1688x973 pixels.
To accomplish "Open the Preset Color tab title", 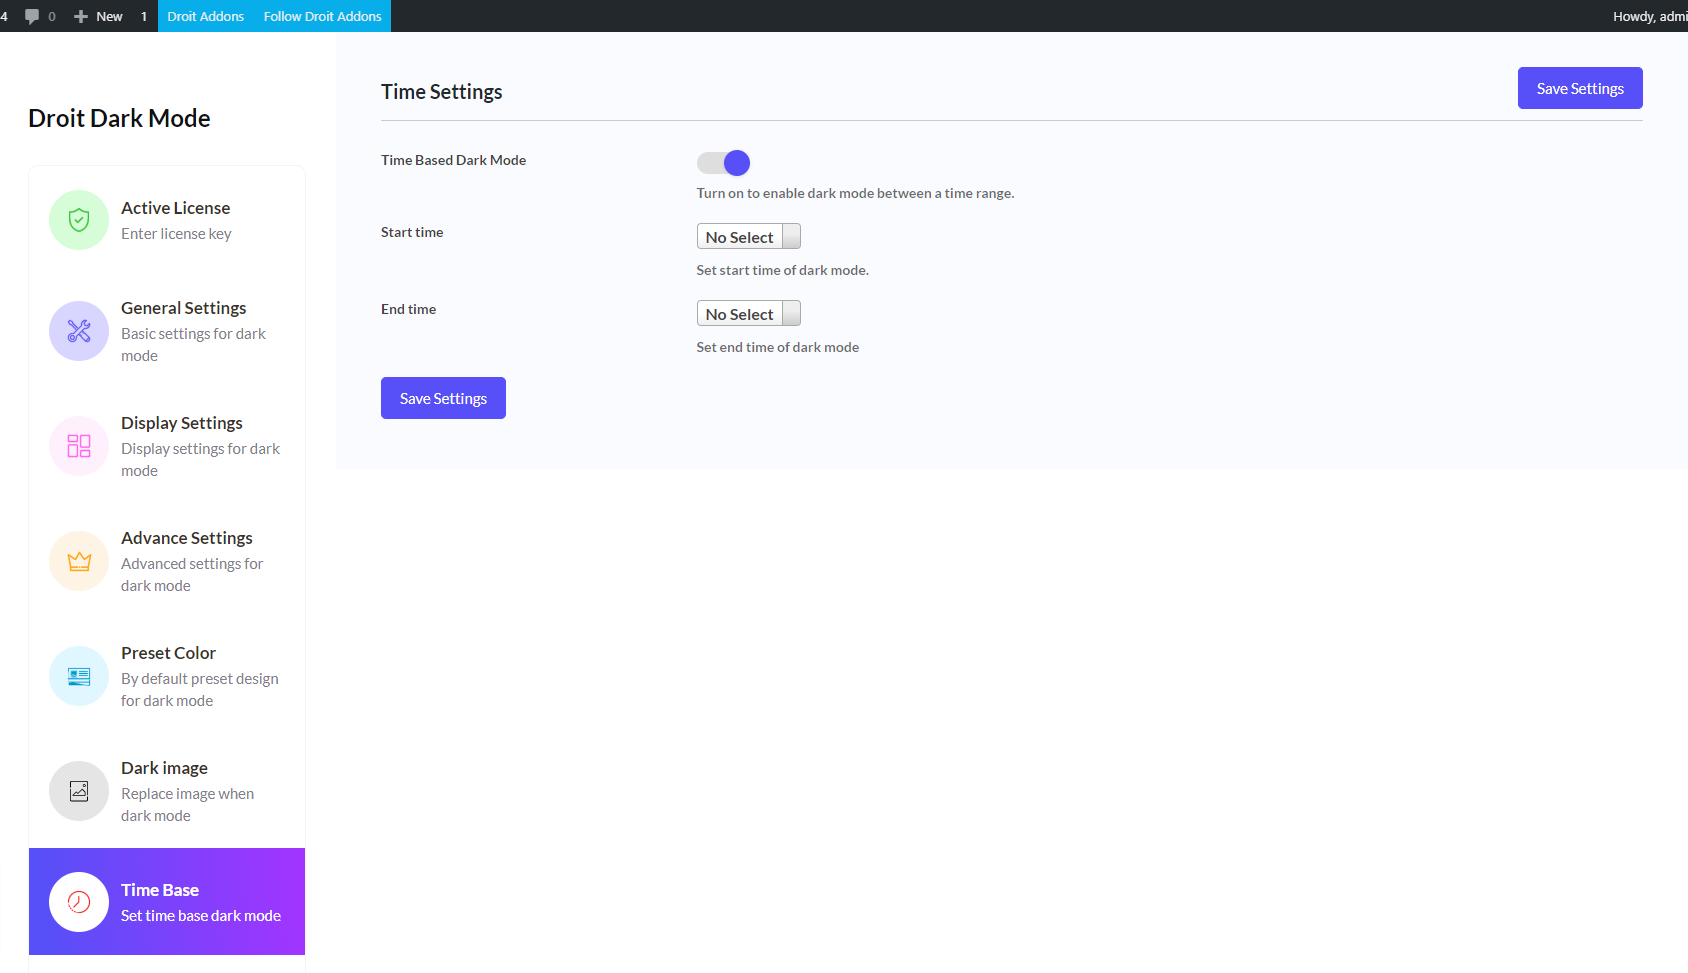I will pyautogui.click(x=169, y=653).
